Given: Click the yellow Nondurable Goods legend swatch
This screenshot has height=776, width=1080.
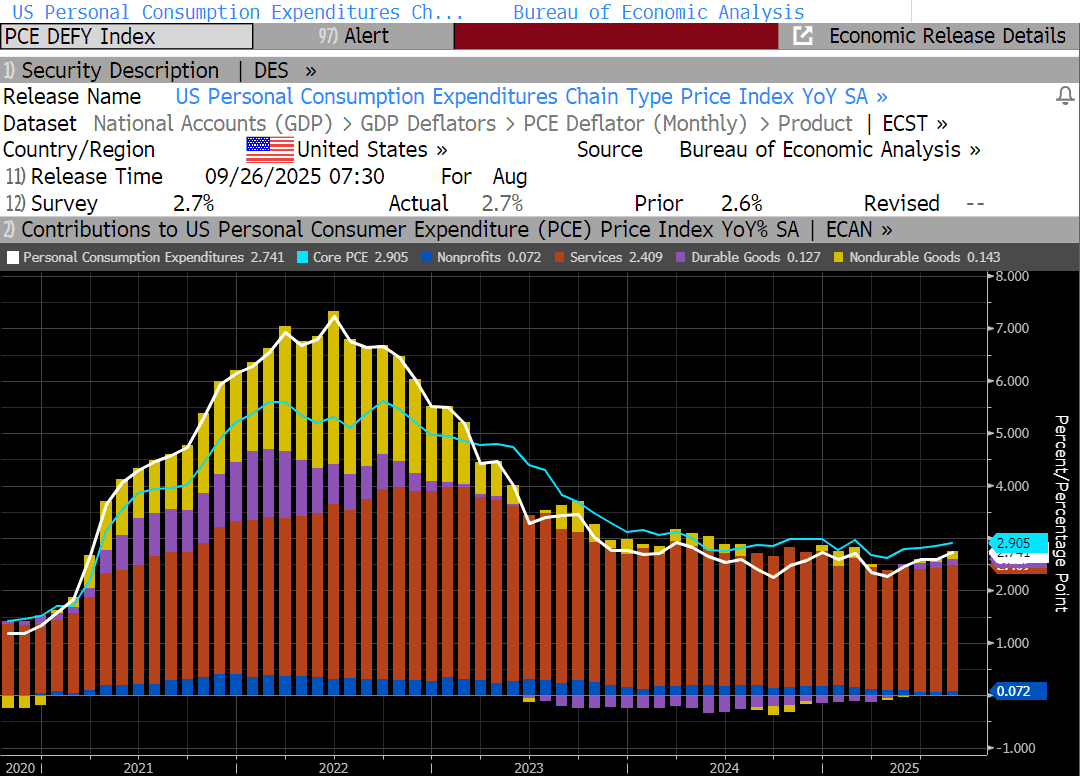Looking at the screenshot, I should pos(838,258).
